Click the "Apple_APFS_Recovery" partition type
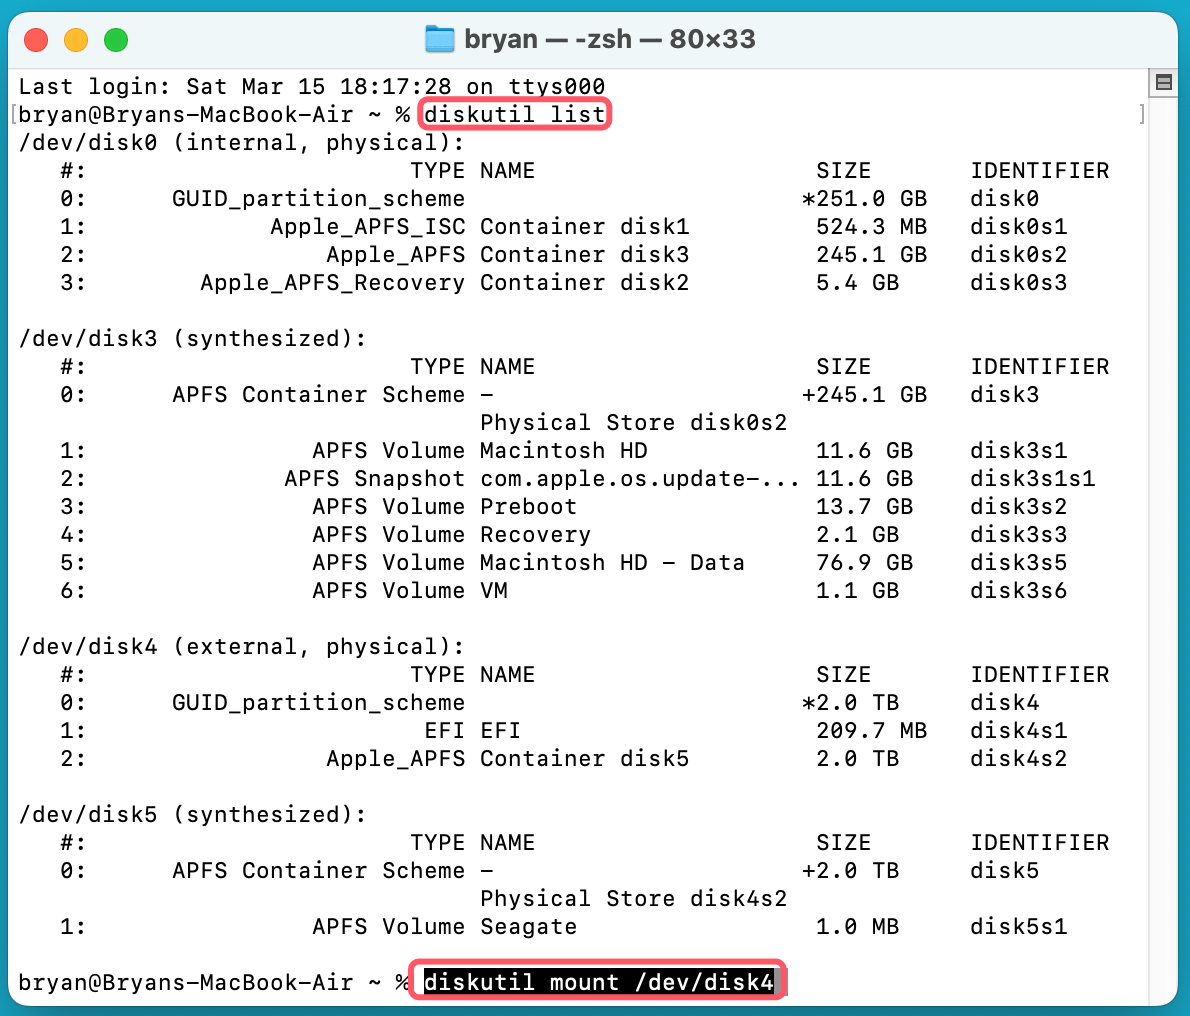The width and height of the screenshot is (1190, 1016). (332, 283)
